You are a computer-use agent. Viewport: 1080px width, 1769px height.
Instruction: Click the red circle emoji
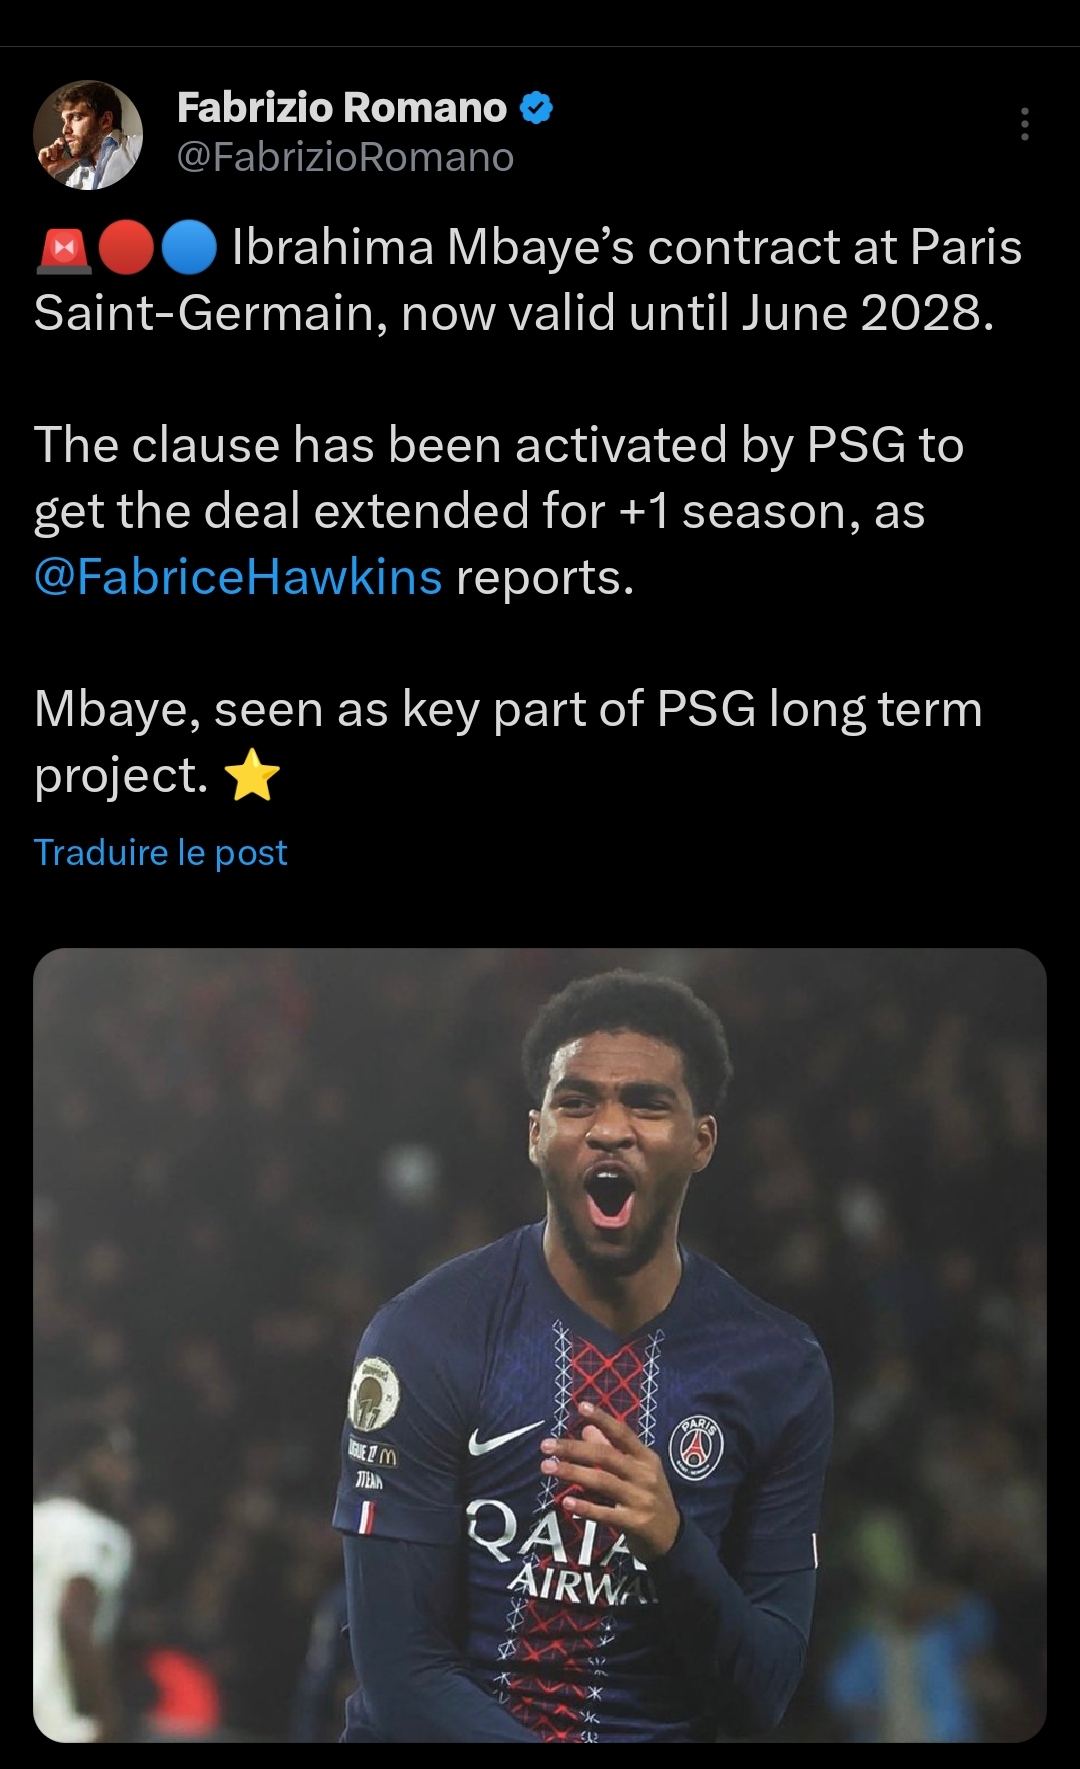click(126, 250)
